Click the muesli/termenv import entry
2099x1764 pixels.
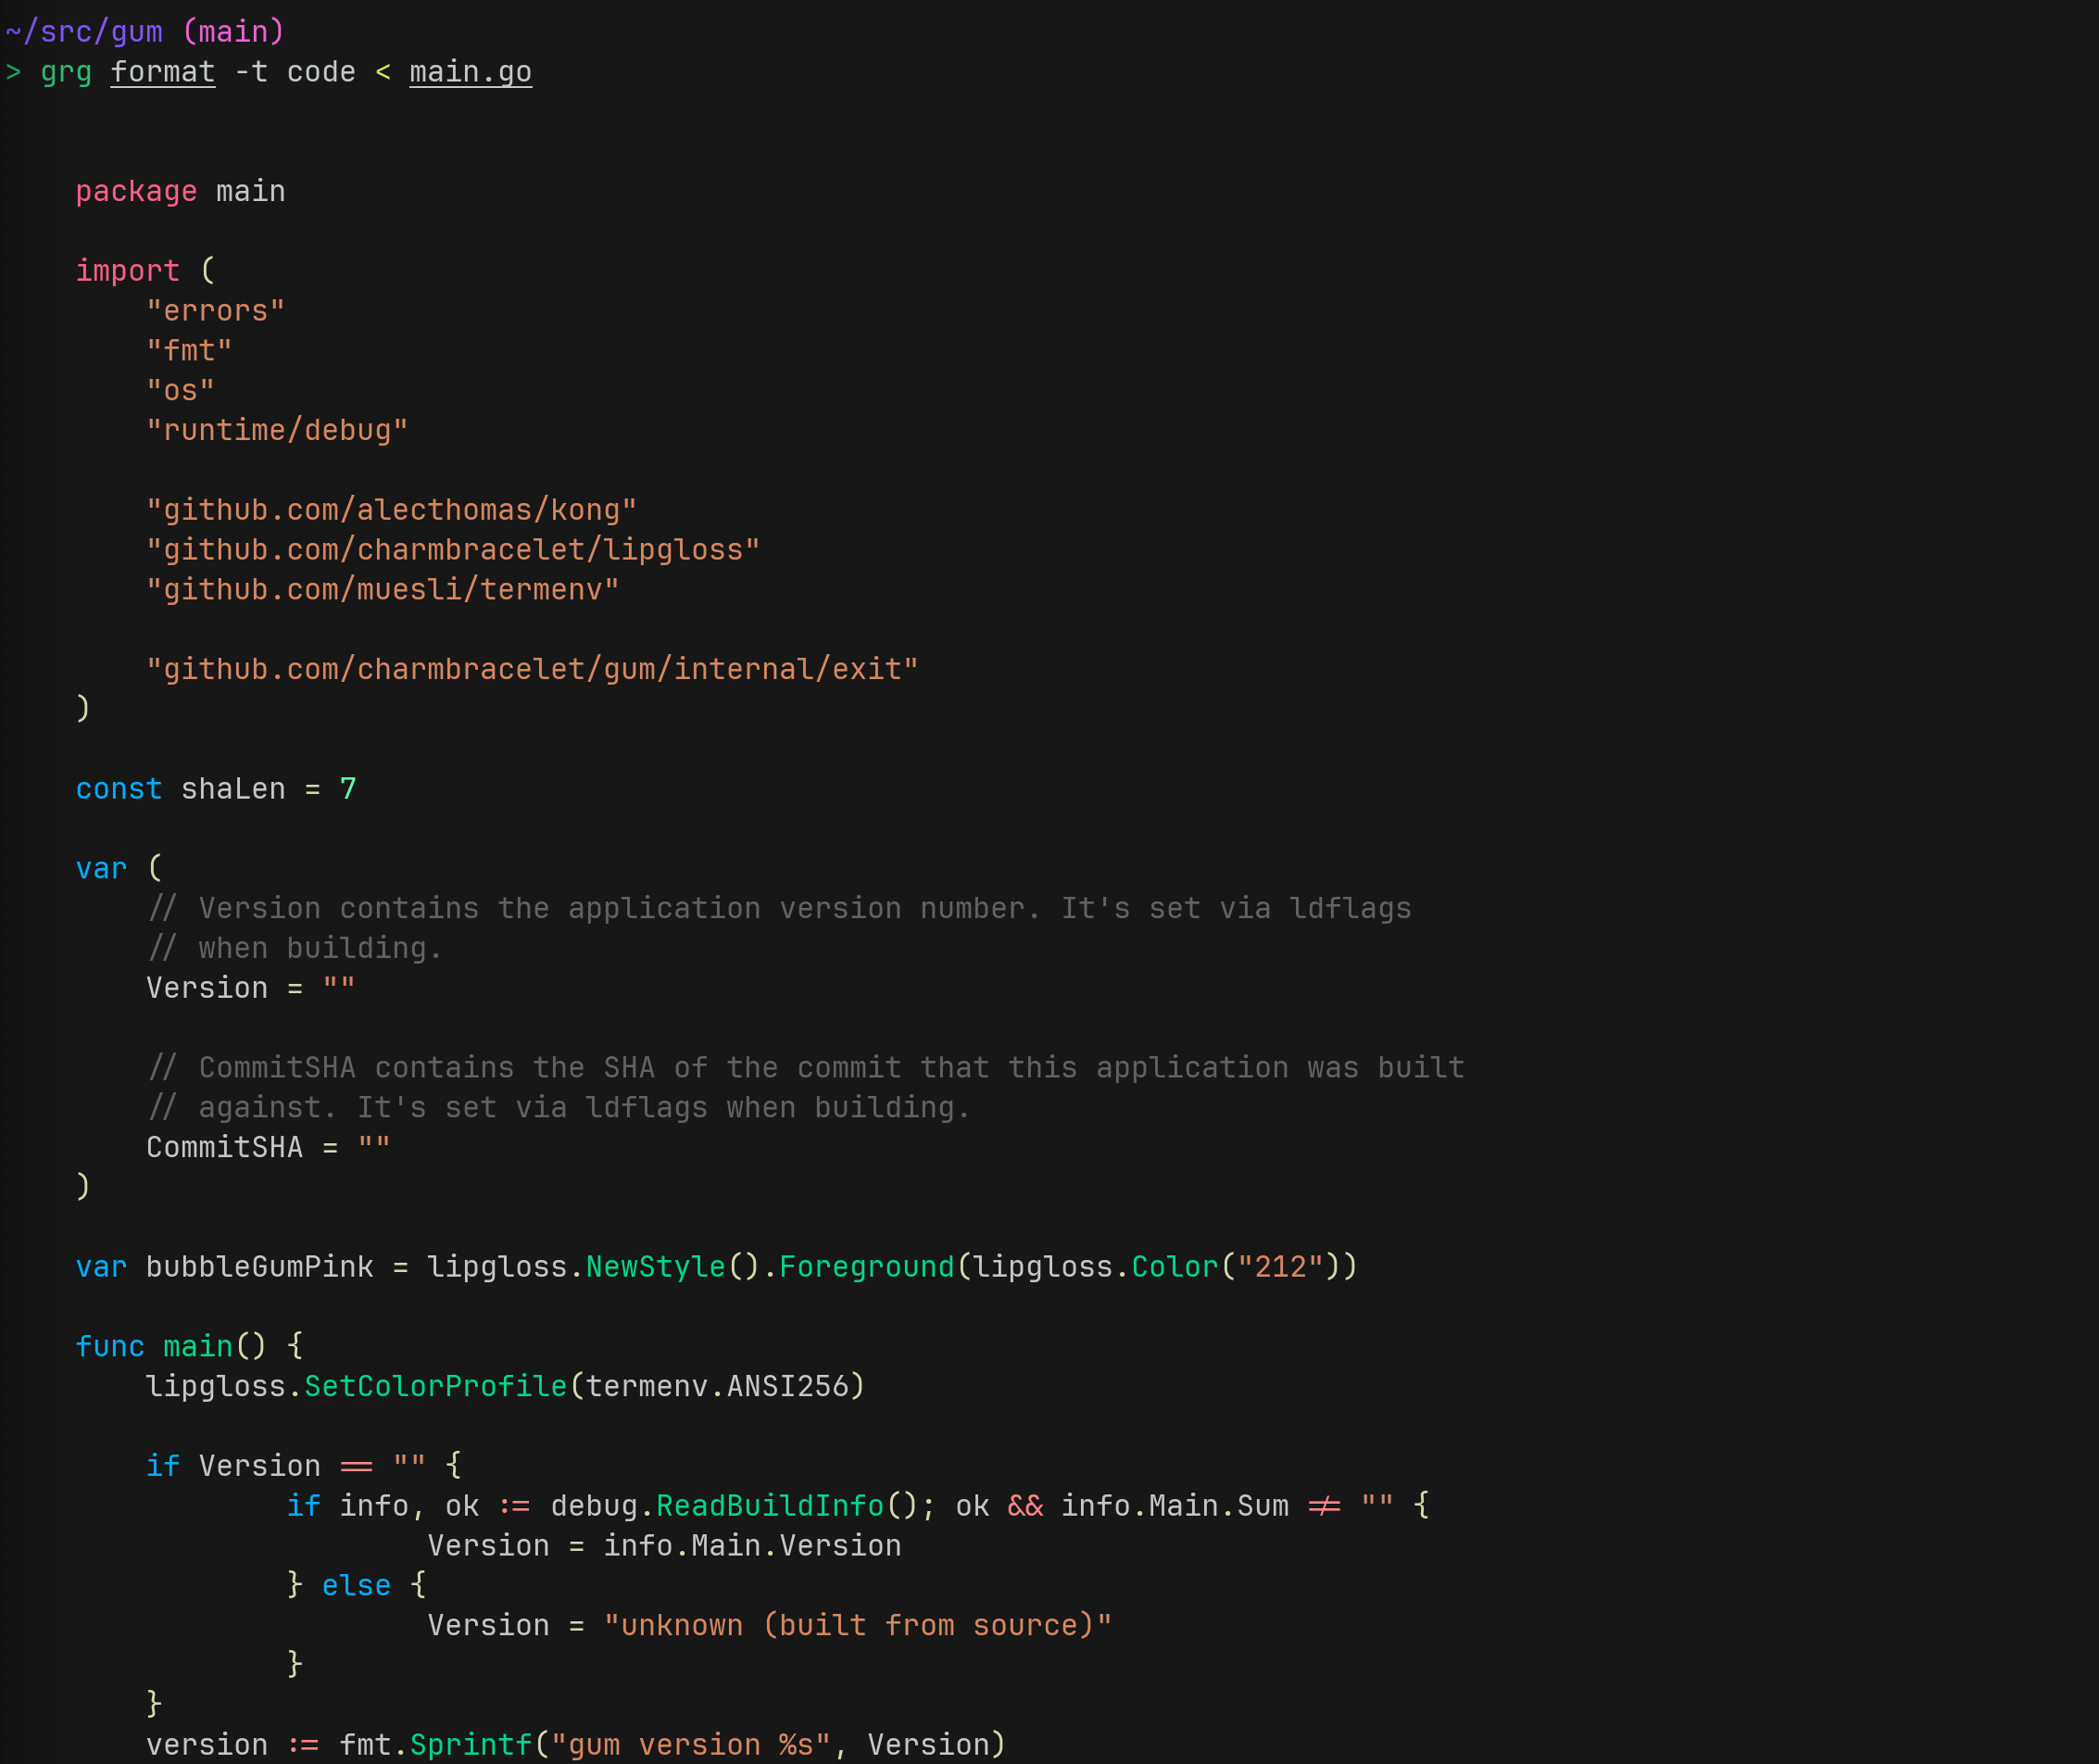[382, 588]
